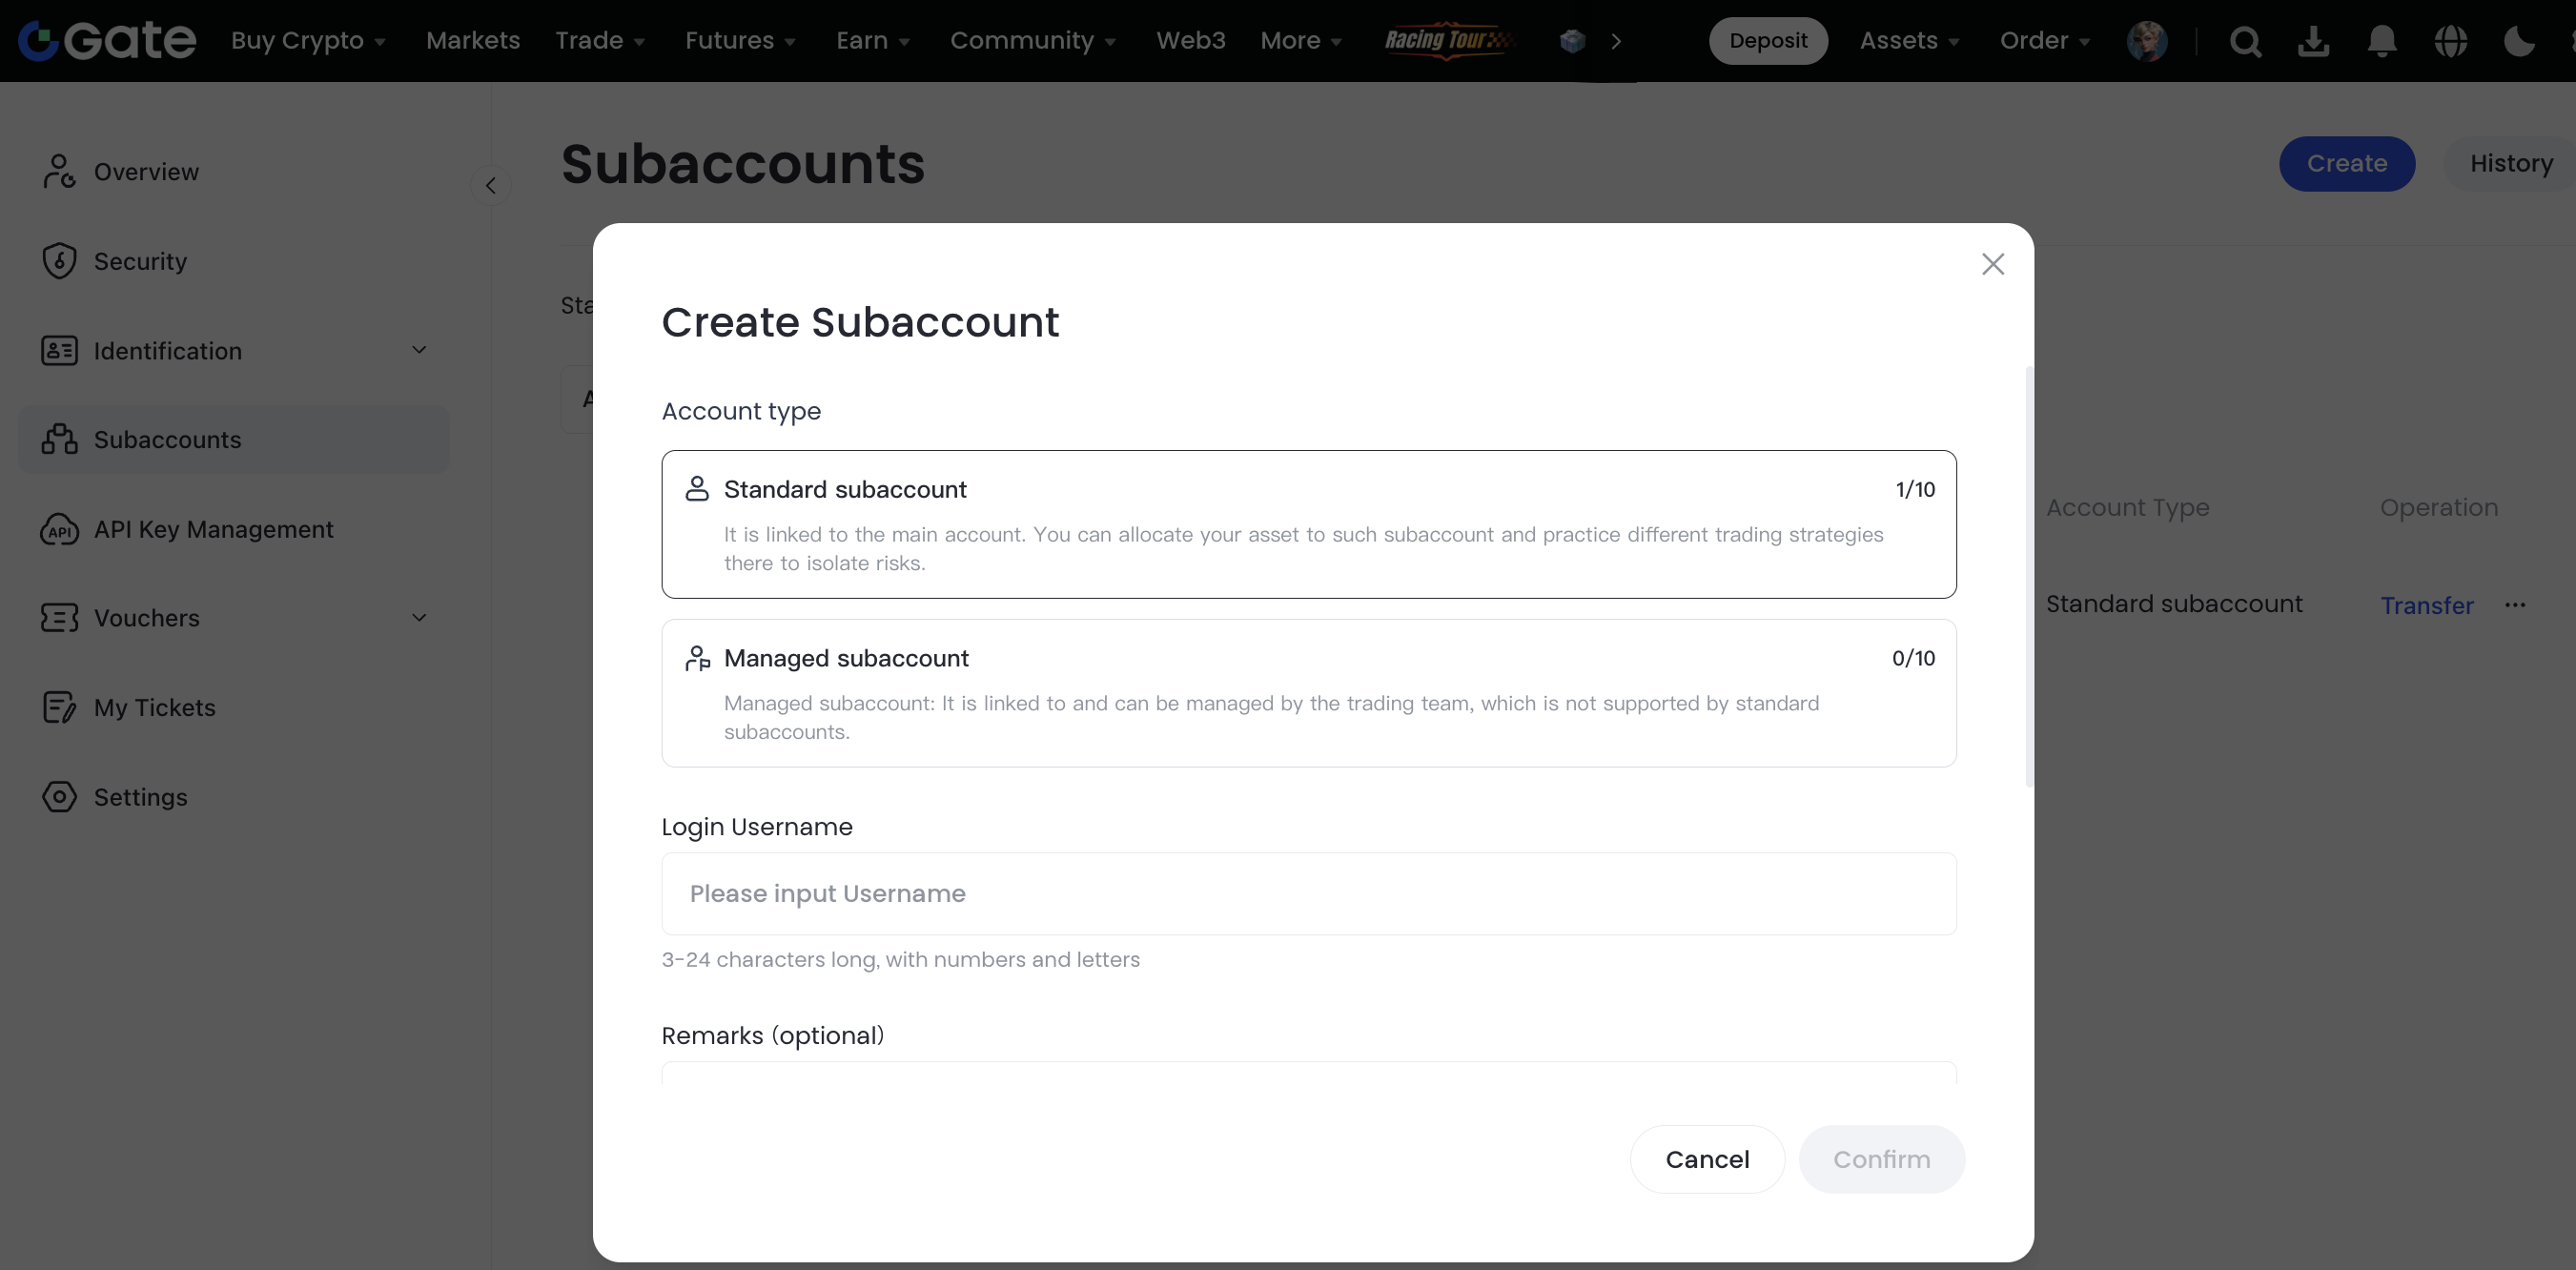Click the search magnifier icon
This screenshot has width=2576, height=1270.
[x=2245, y=41]
